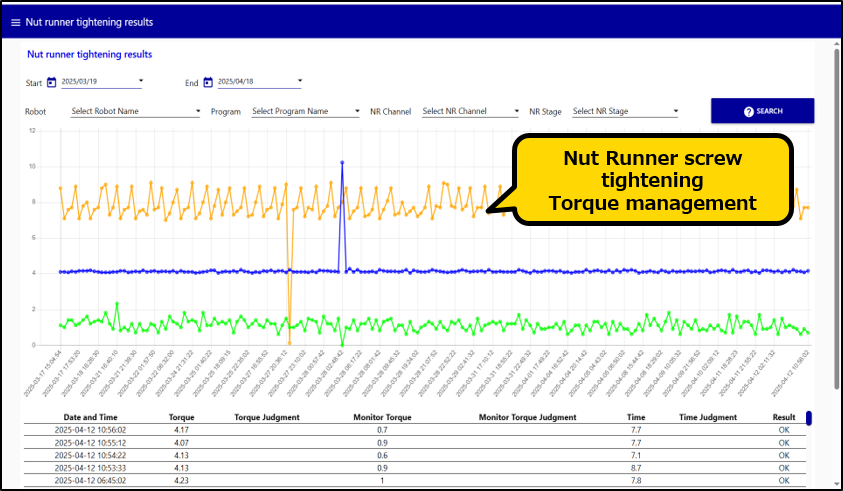Image resolution: width=843 pixels, height=491 pixels.
Task: Click torque value 4.23 in the table
Action: [x=182, y=480]
